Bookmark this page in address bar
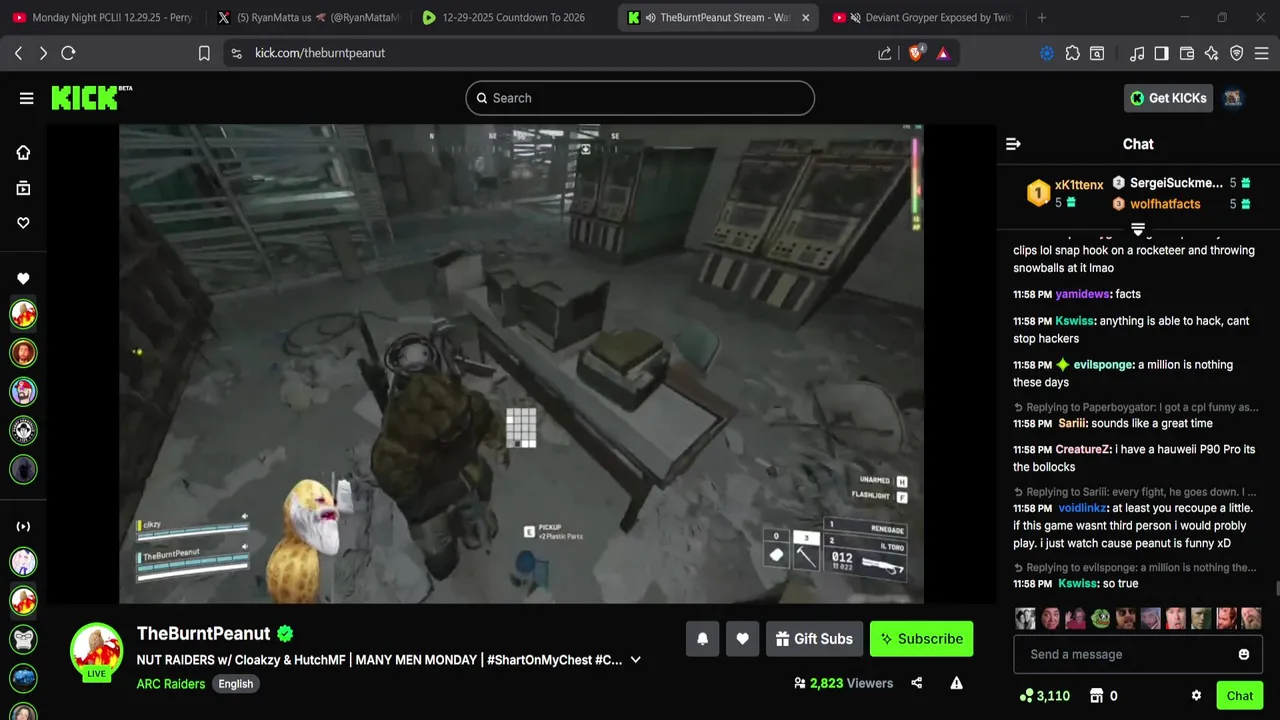 (204, 53)
